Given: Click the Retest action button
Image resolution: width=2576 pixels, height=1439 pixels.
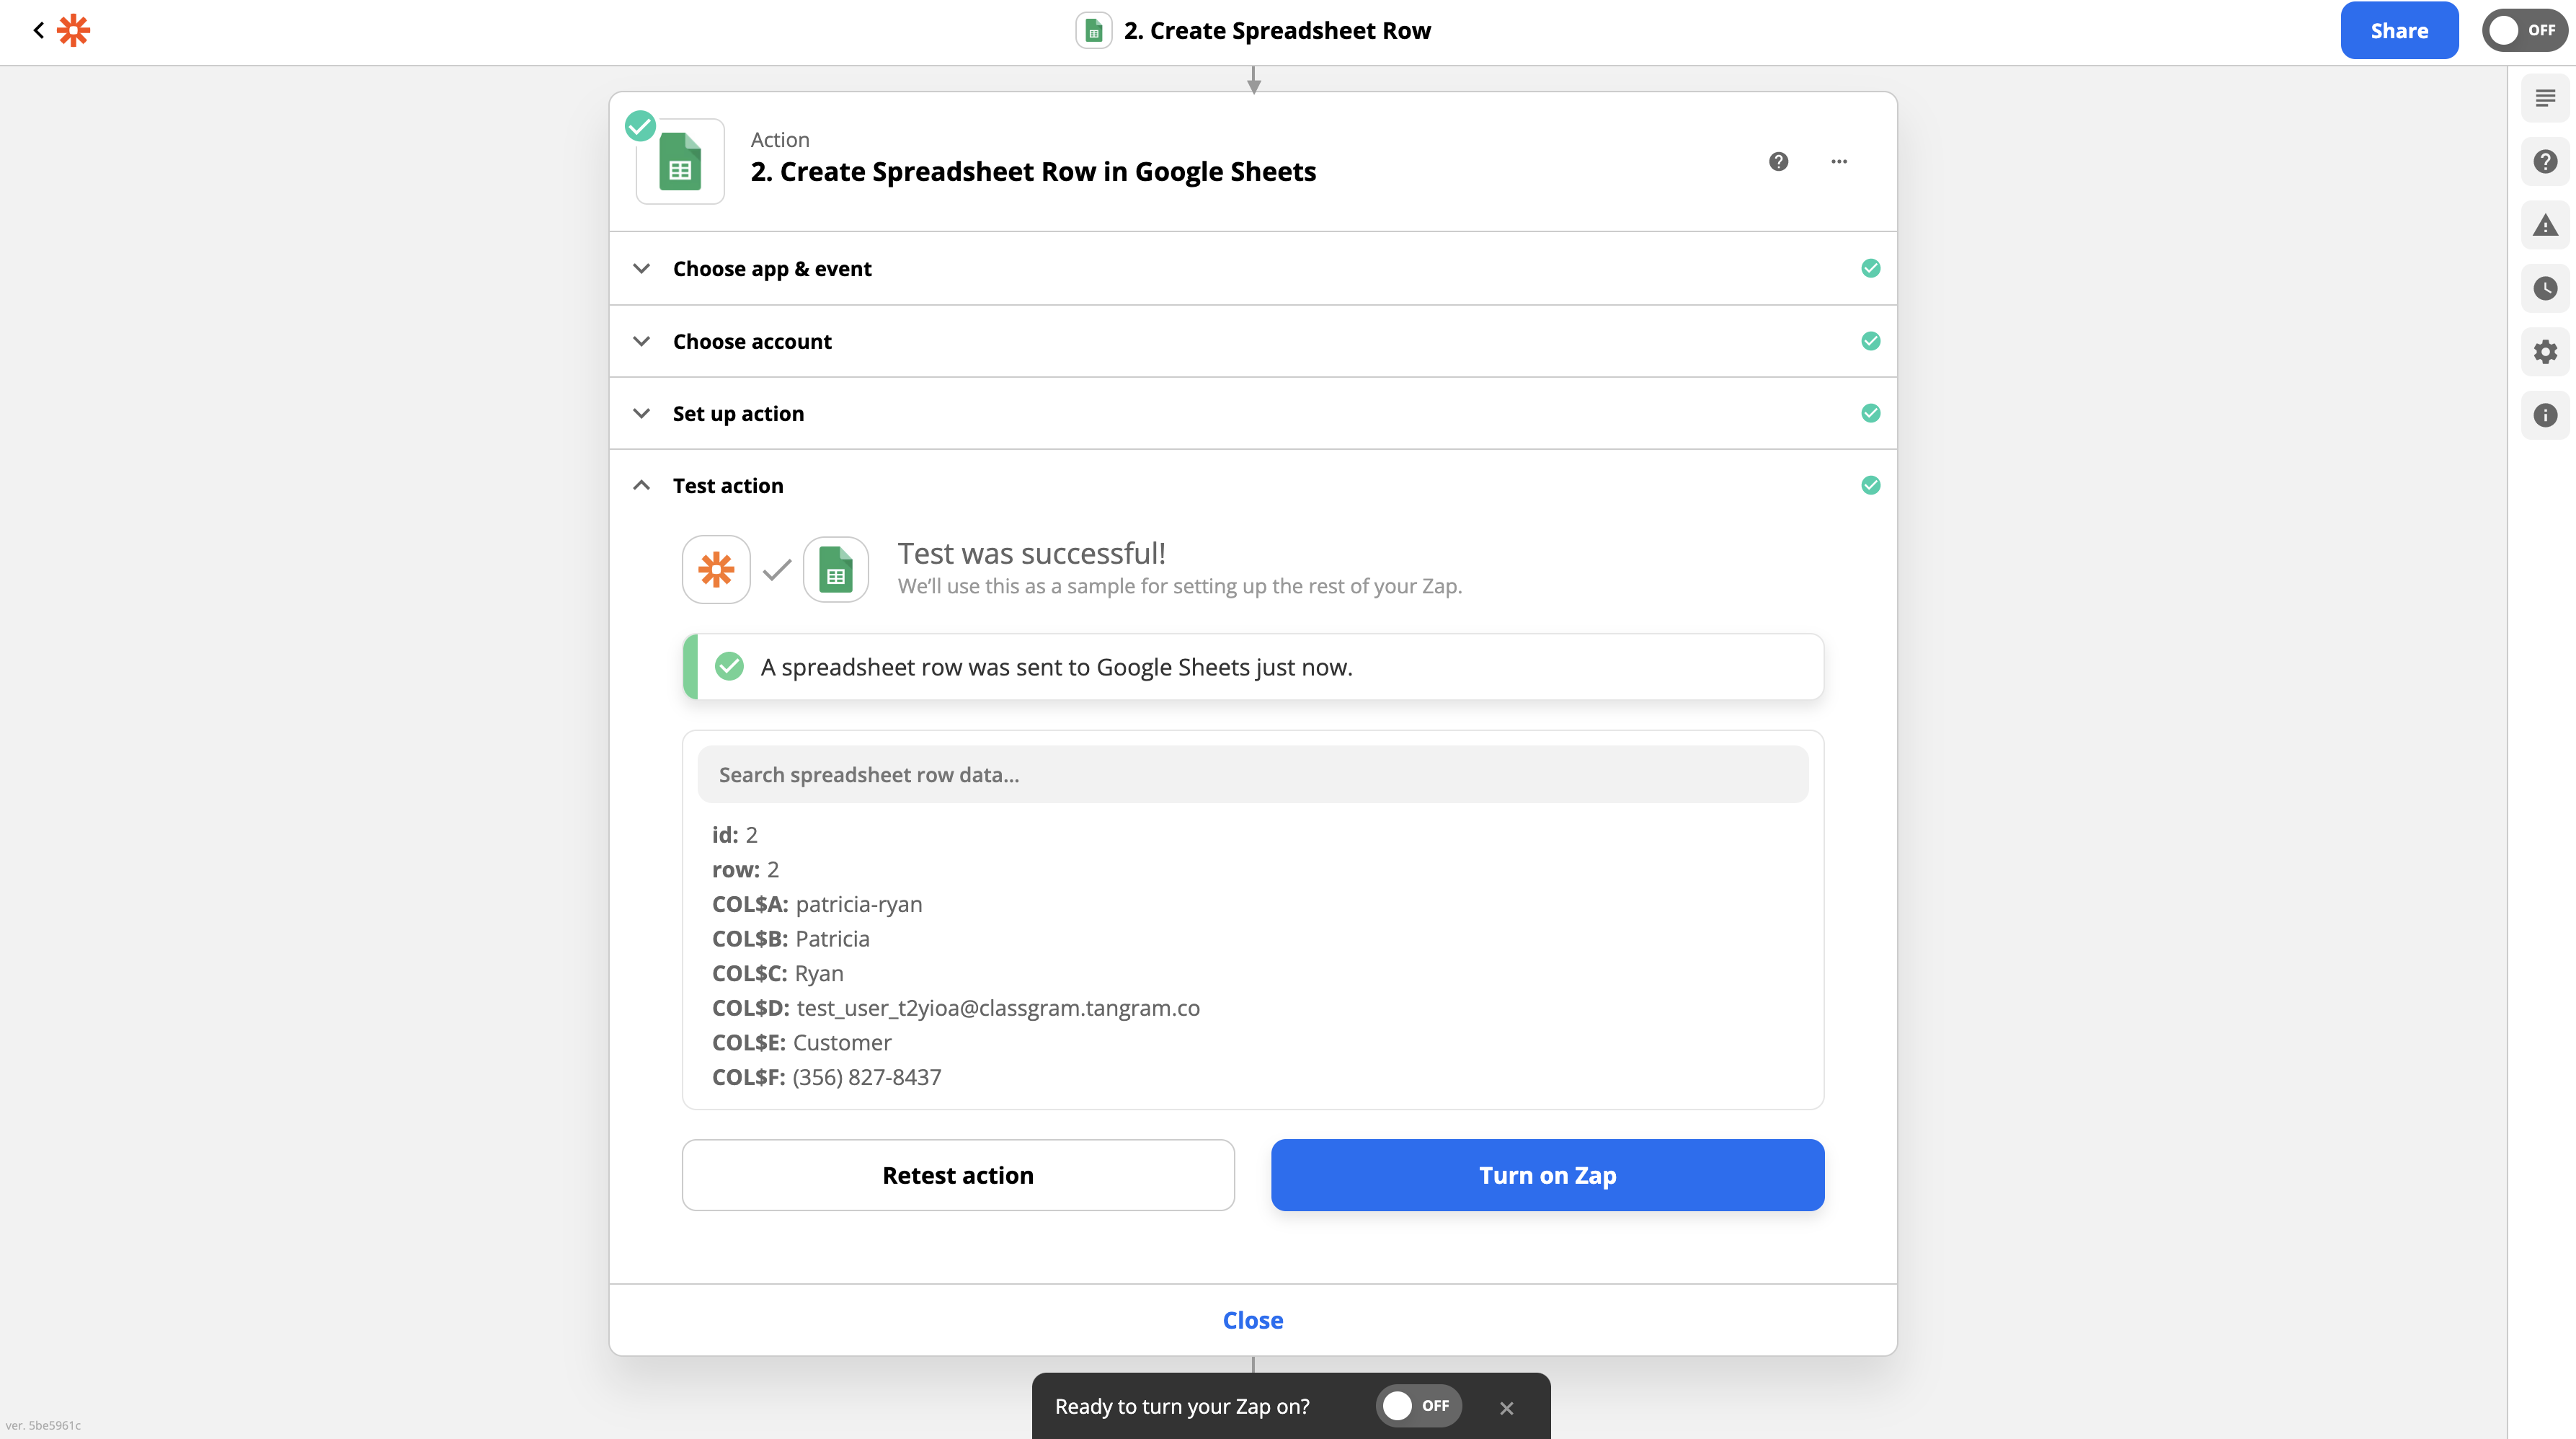Looking at the screenshot, I should (x=958, y=1175).
